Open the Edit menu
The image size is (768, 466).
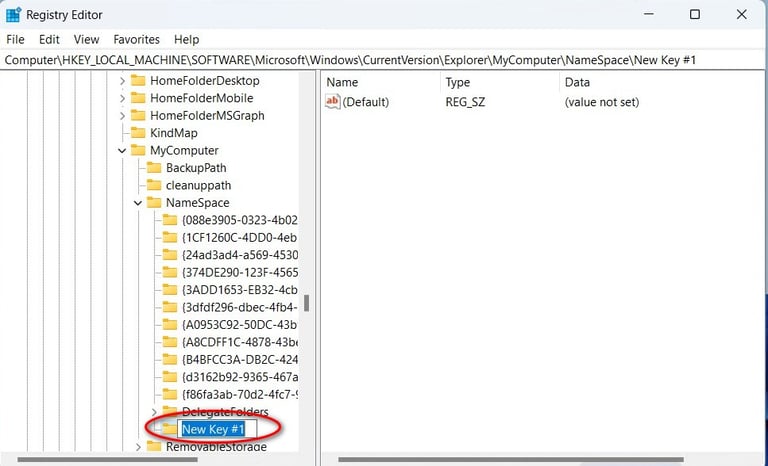(x=49, y=39)
